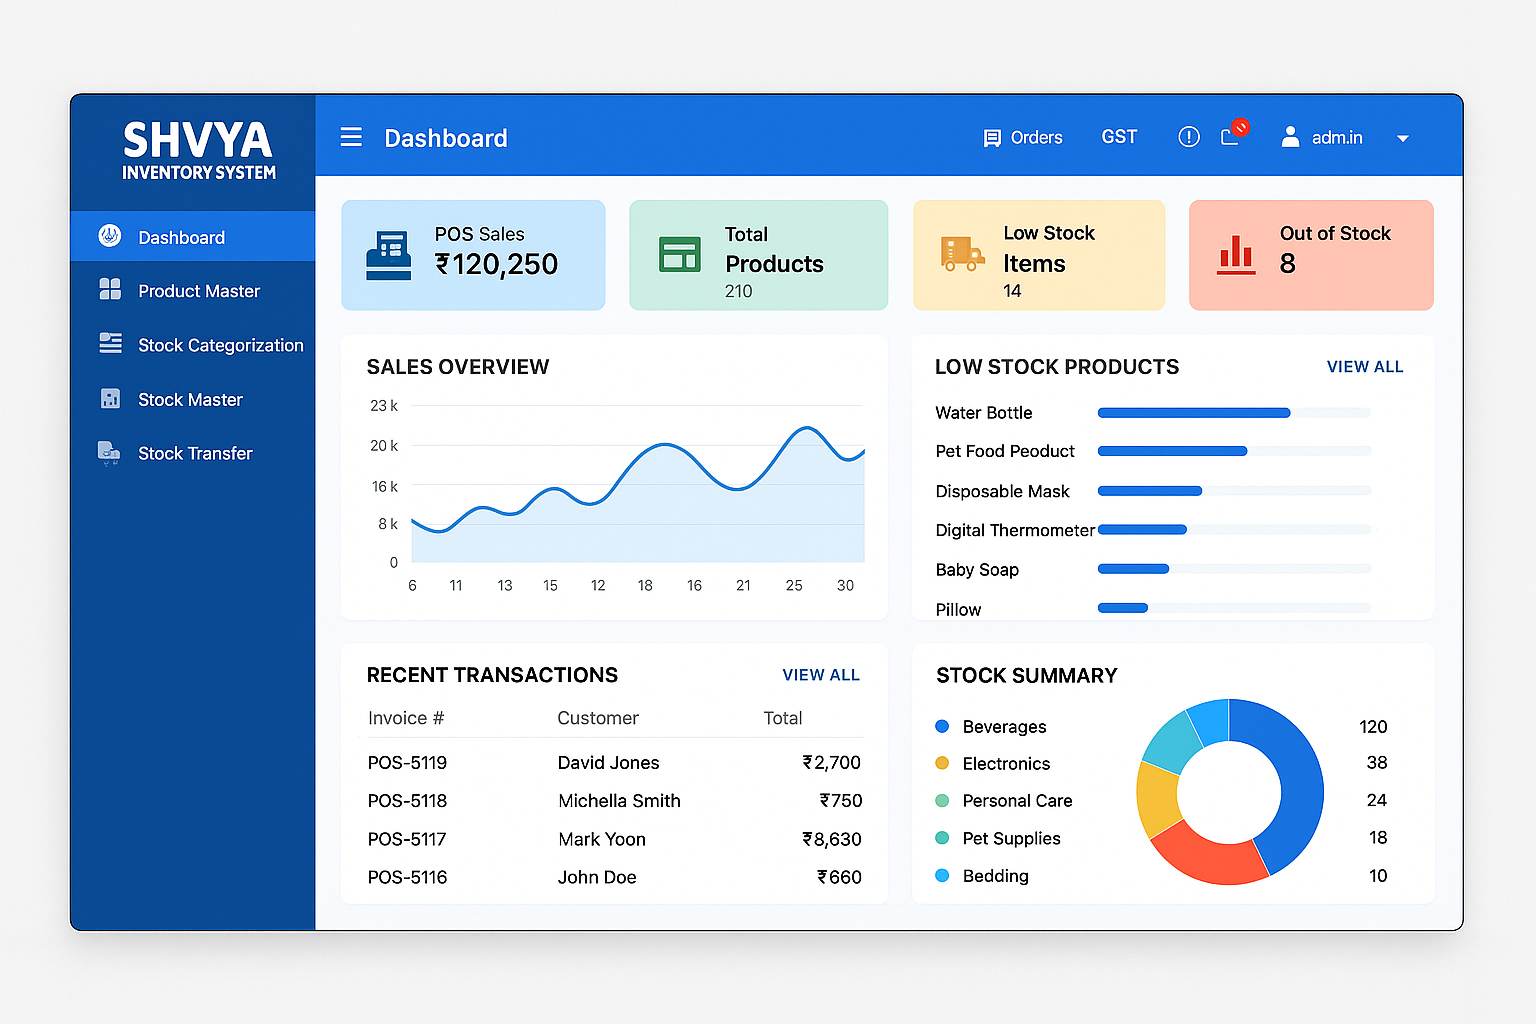1536x1024 pixels.
Task: Click the GST link in header
Action: 1119,137
